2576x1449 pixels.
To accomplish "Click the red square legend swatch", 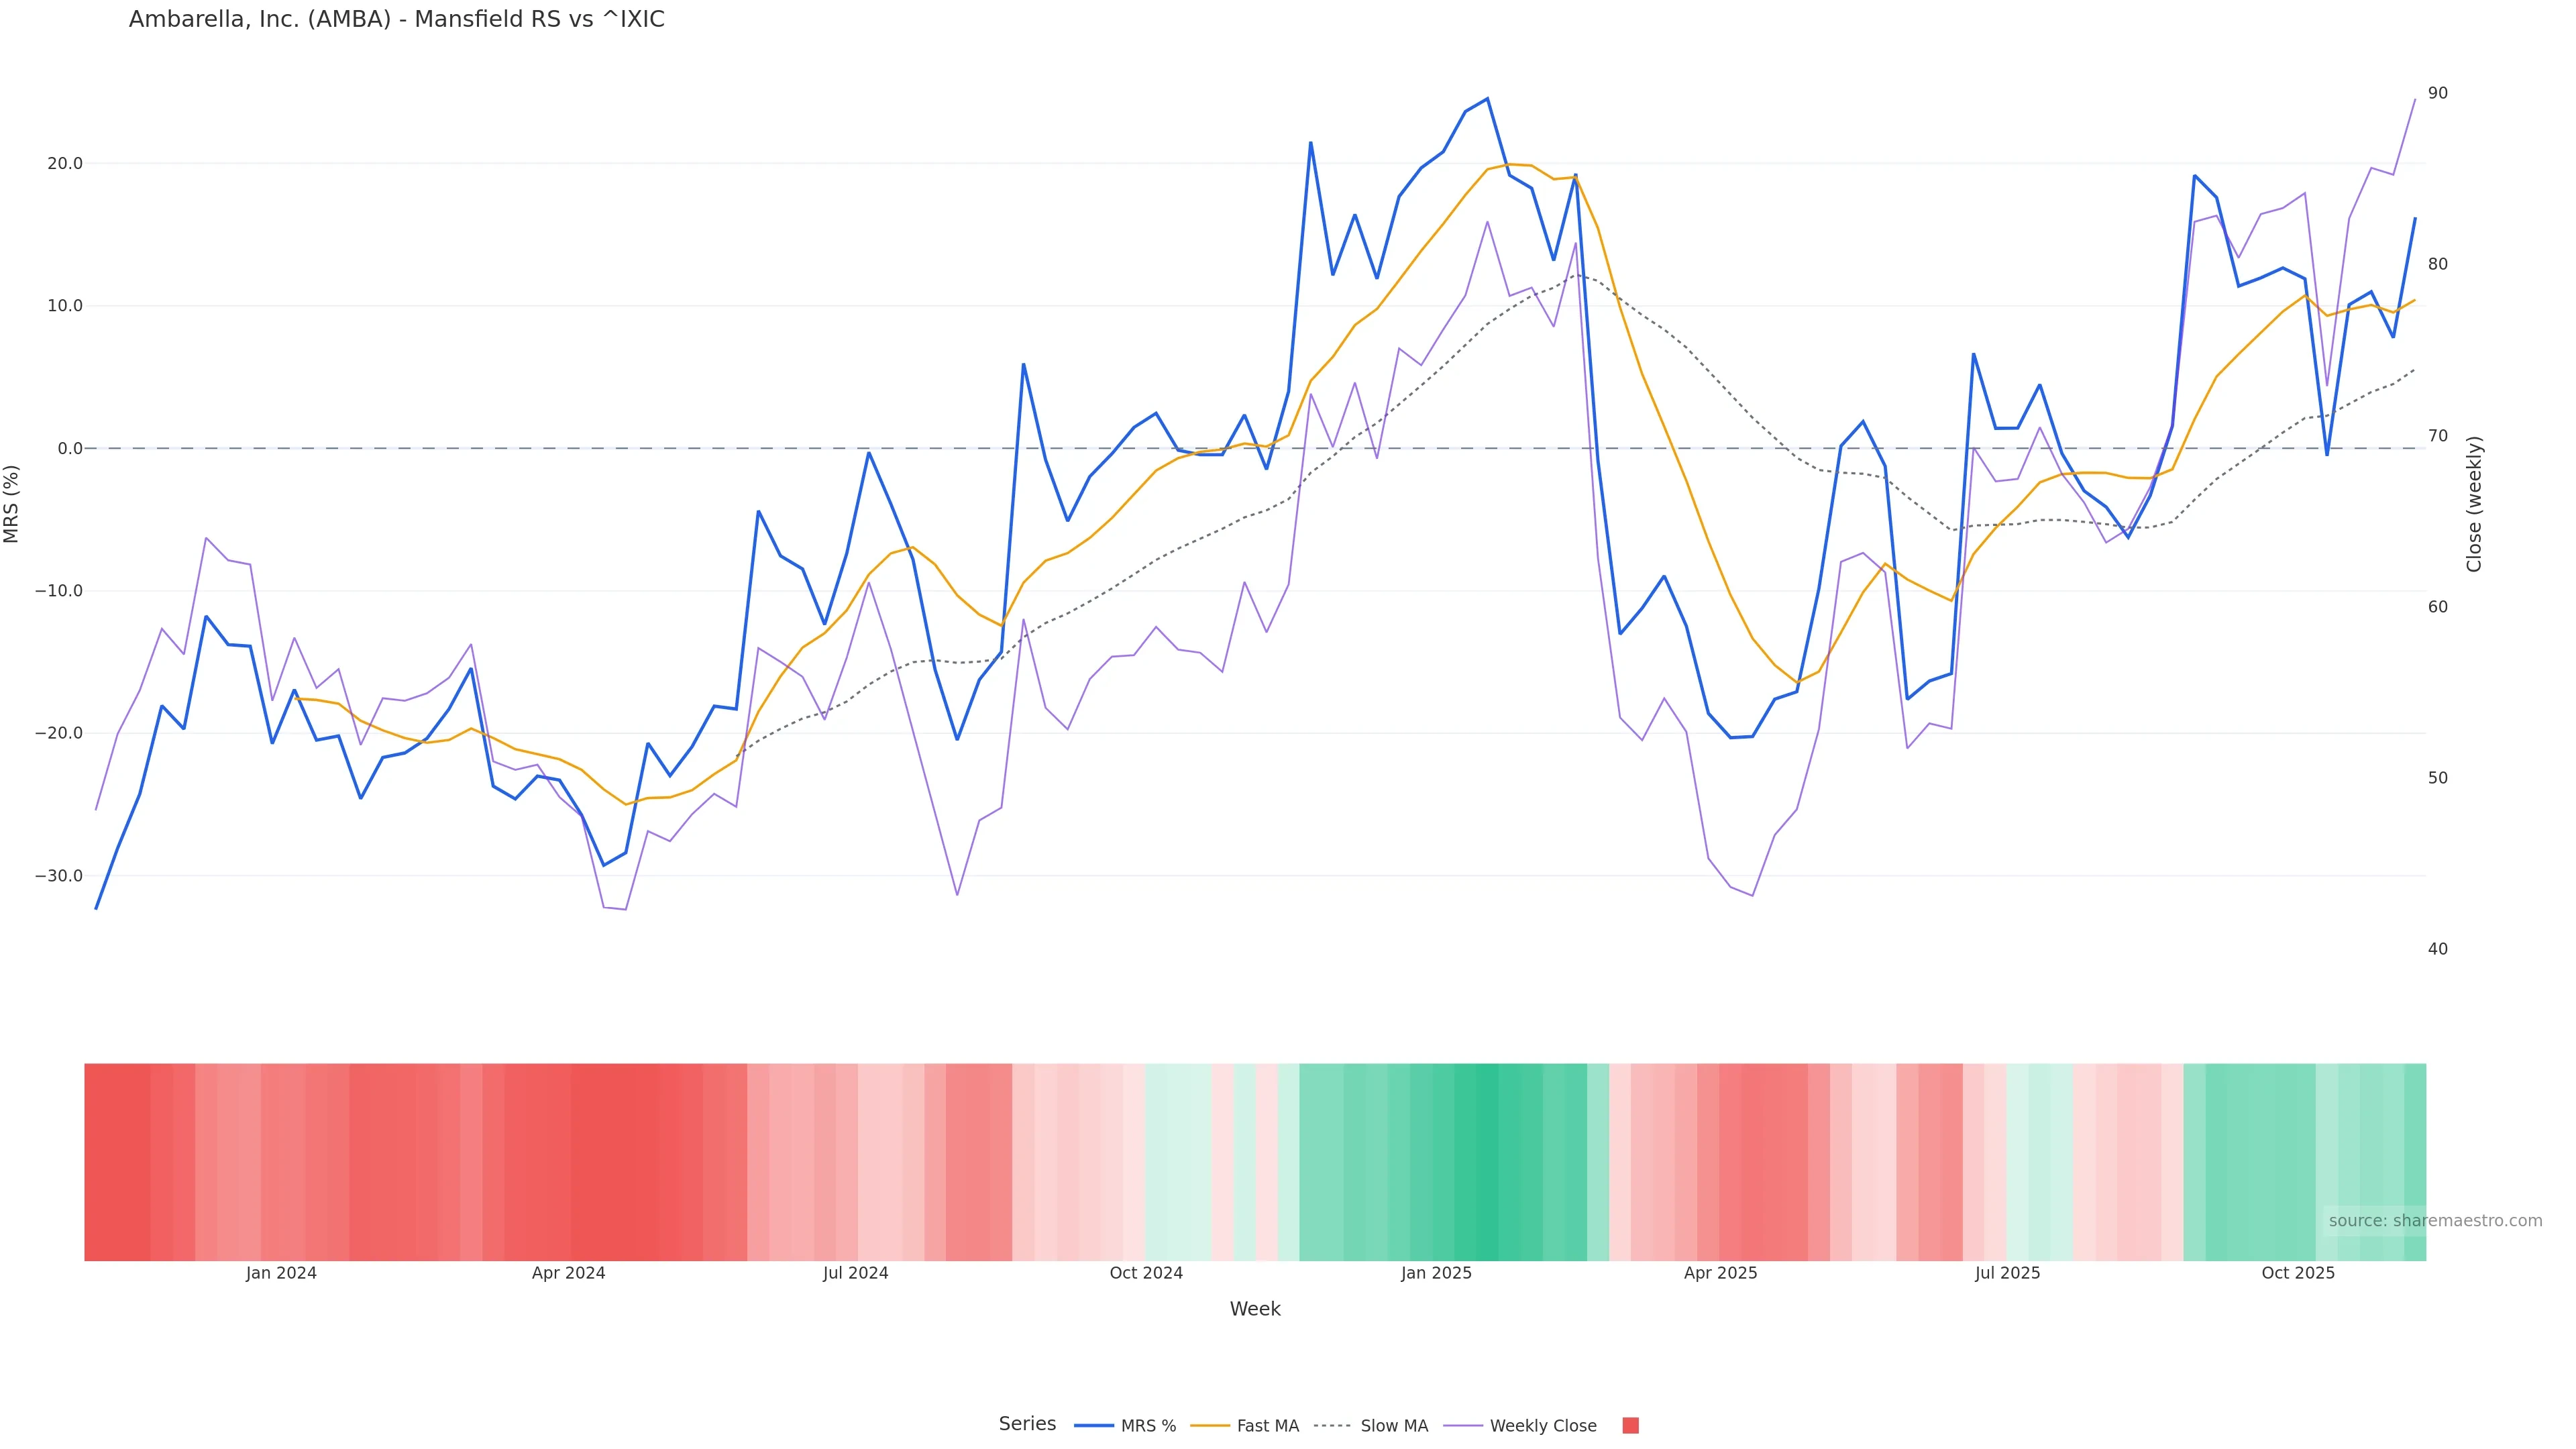I will [1630, 1426].
